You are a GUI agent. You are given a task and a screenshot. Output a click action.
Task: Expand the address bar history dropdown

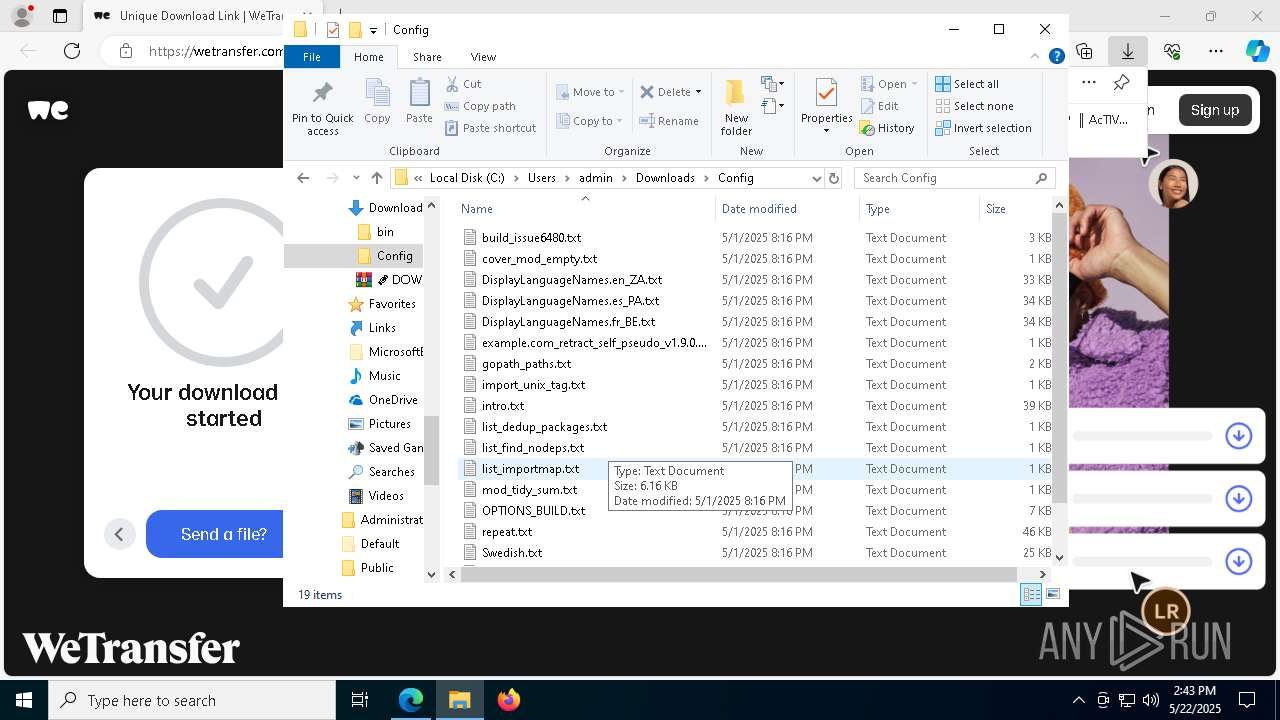click(x=817, y=178)
